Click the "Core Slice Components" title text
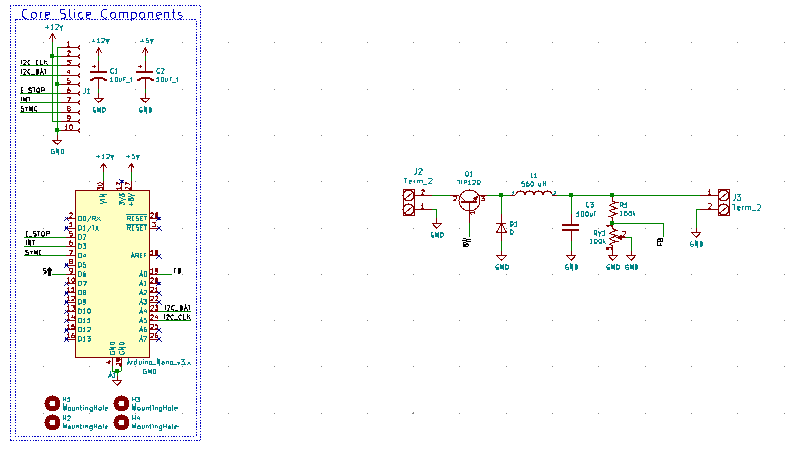Screen dimensions: 785x454 pos(102,14)
